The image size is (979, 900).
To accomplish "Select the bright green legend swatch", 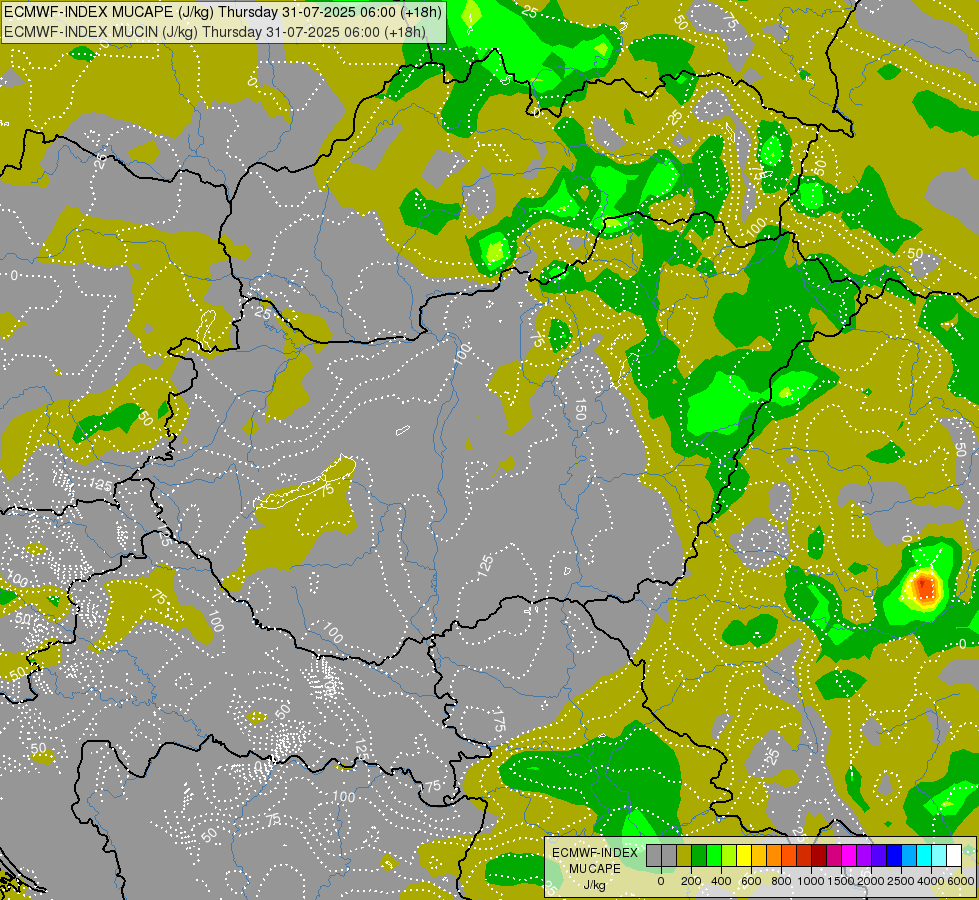I will tap(714, 855).
